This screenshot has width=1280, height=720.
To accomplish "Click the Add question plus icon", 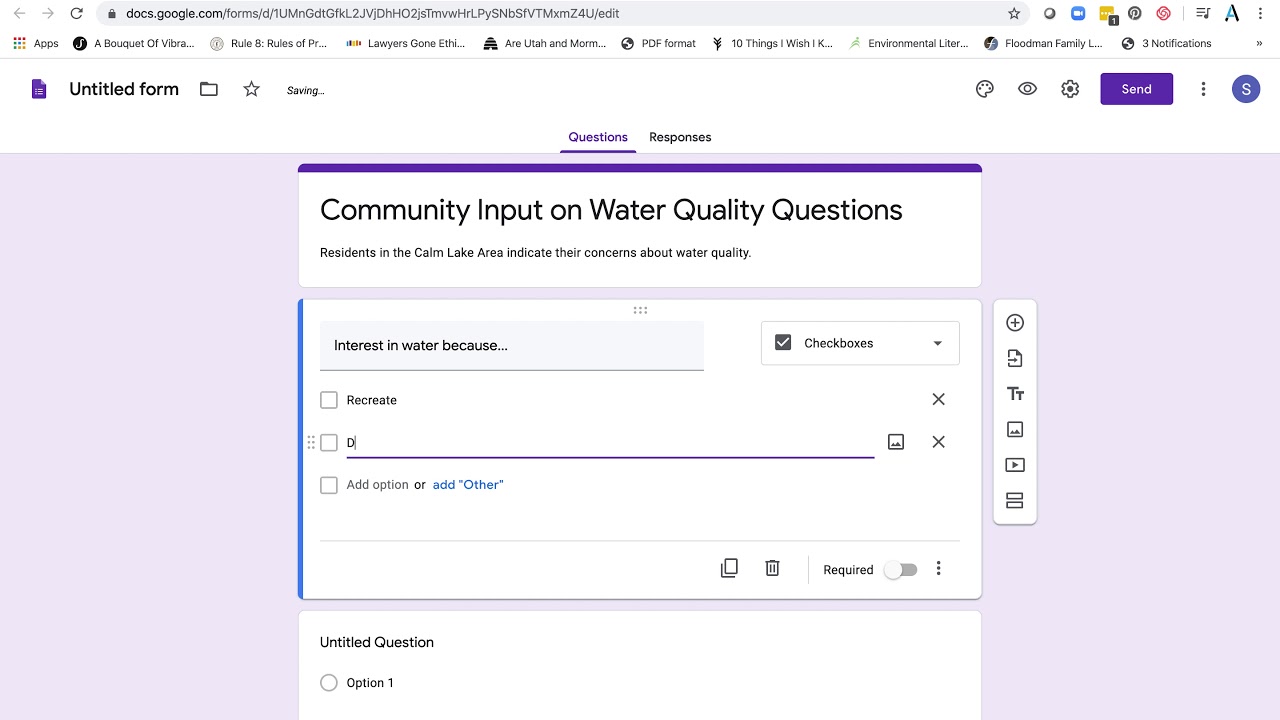I will click(x=1015, y=323).
